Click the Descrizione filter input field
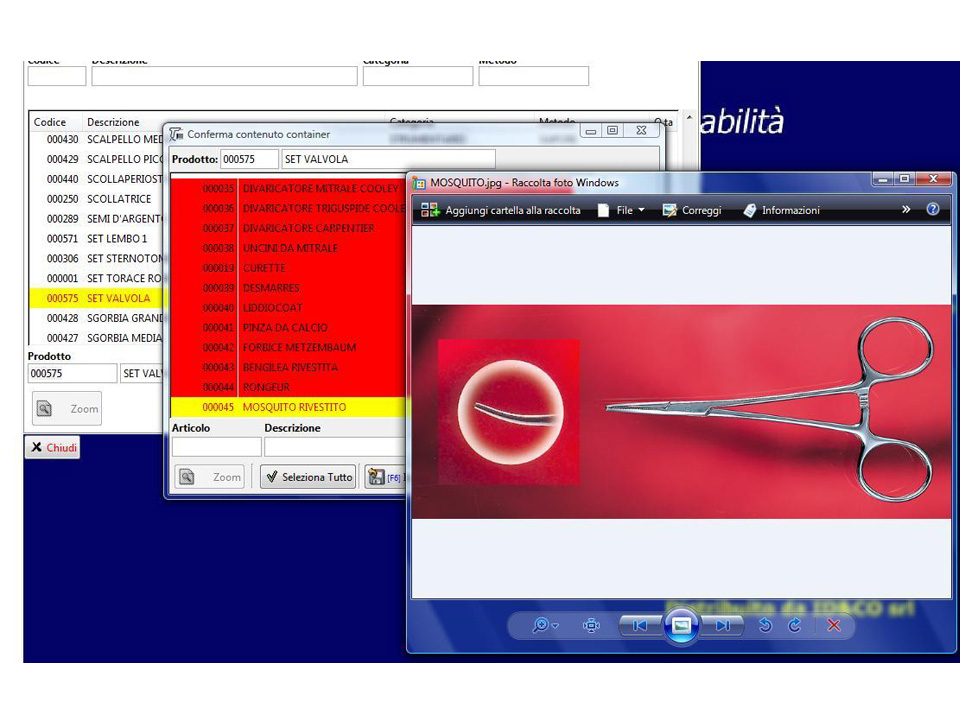960x720 pixels. [225, 77]
